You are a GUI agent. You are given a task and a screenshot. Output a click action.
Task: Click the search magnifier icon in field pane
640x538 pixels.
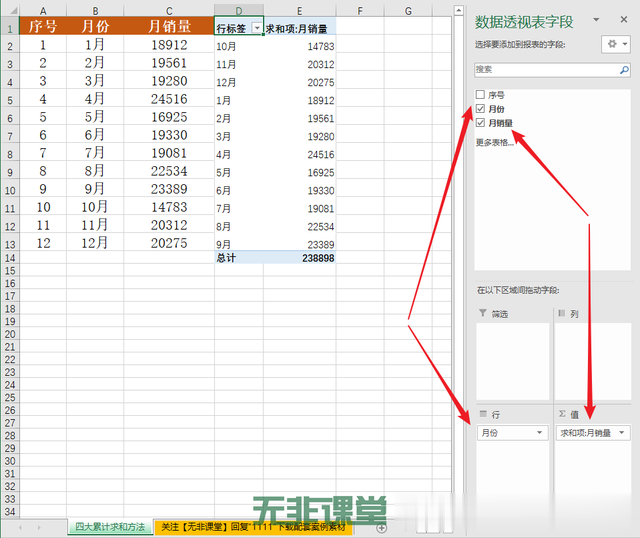pos(624,70)
